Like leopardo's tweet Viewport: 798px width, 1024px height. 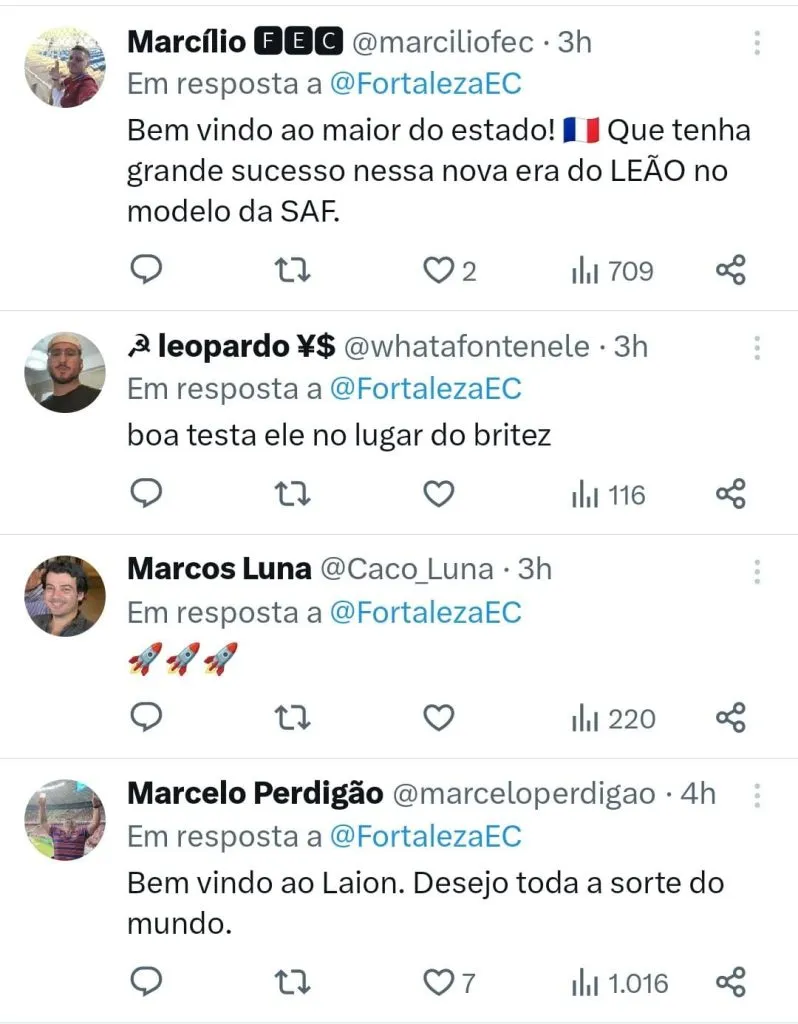click(x=438, y=494)
